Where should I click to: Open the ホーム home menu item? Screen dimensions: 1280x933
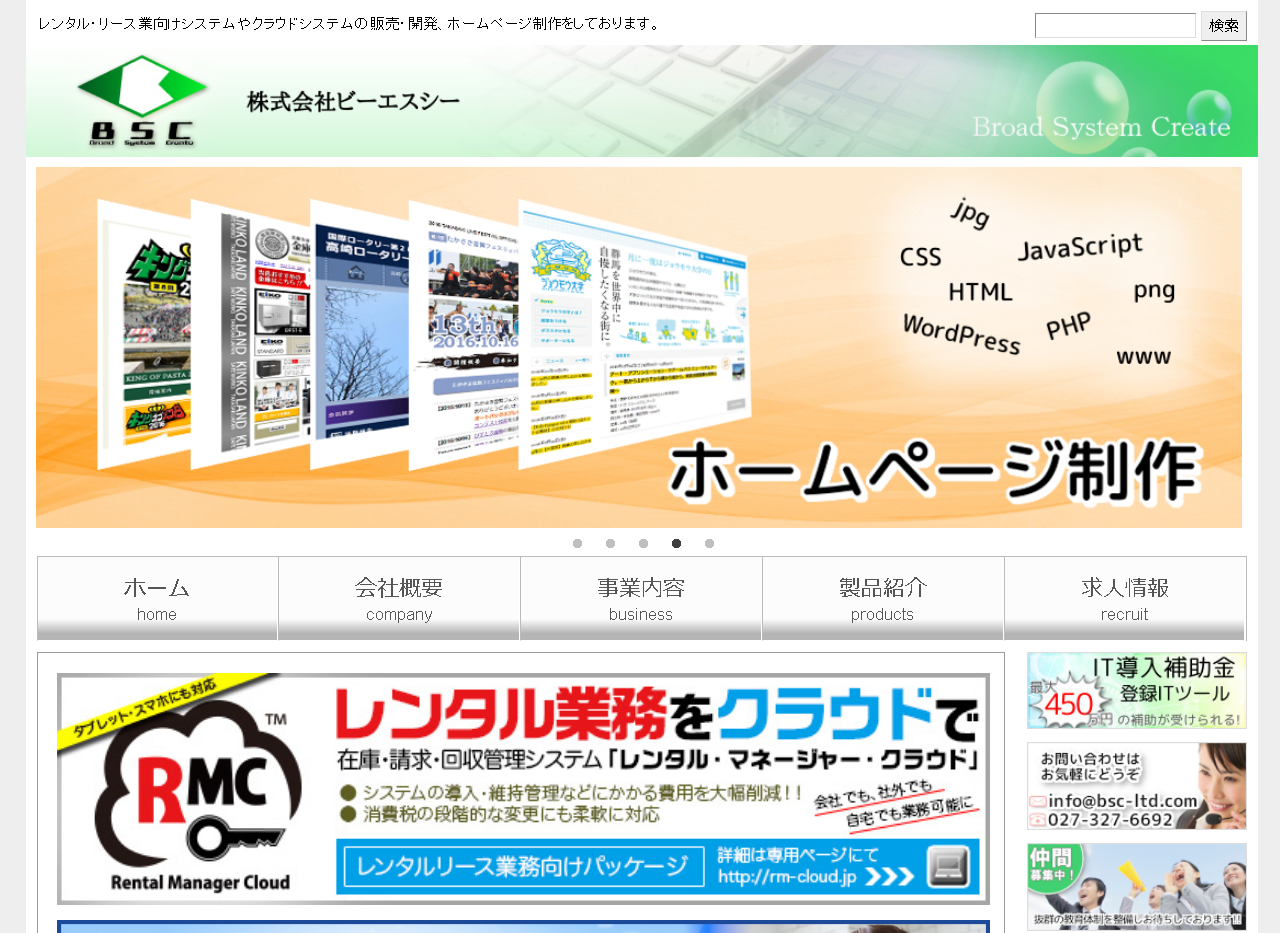158,598
